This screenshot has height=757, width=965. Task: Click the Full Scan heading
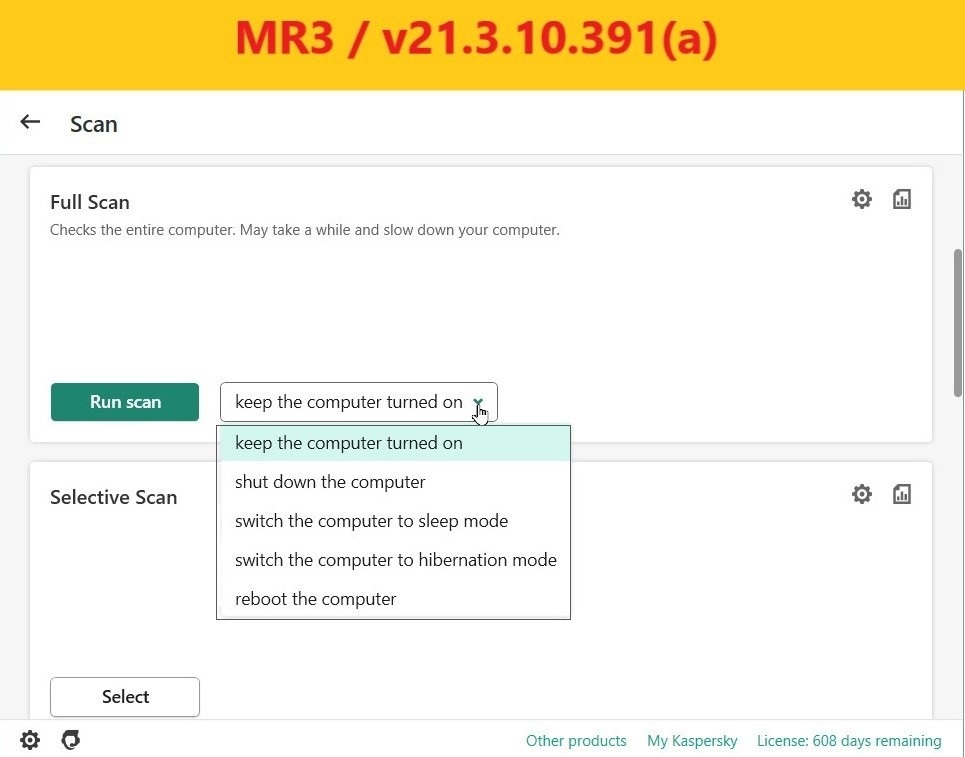click(x=90, y=202)
